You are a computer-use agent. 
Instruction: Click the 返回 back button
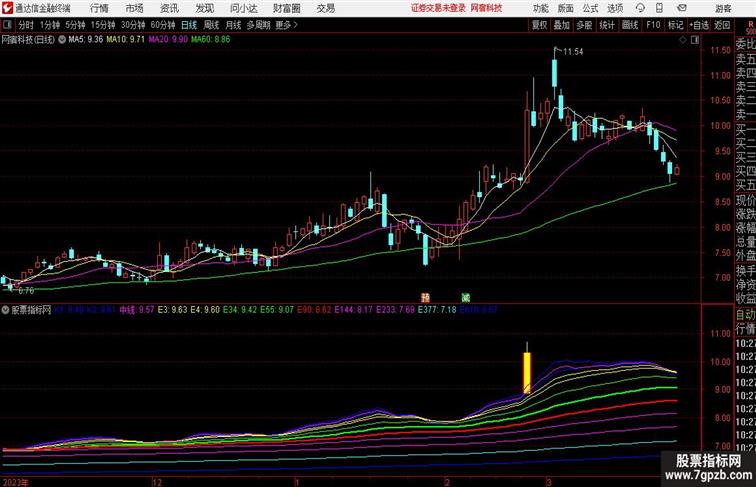tap(722, 25)
